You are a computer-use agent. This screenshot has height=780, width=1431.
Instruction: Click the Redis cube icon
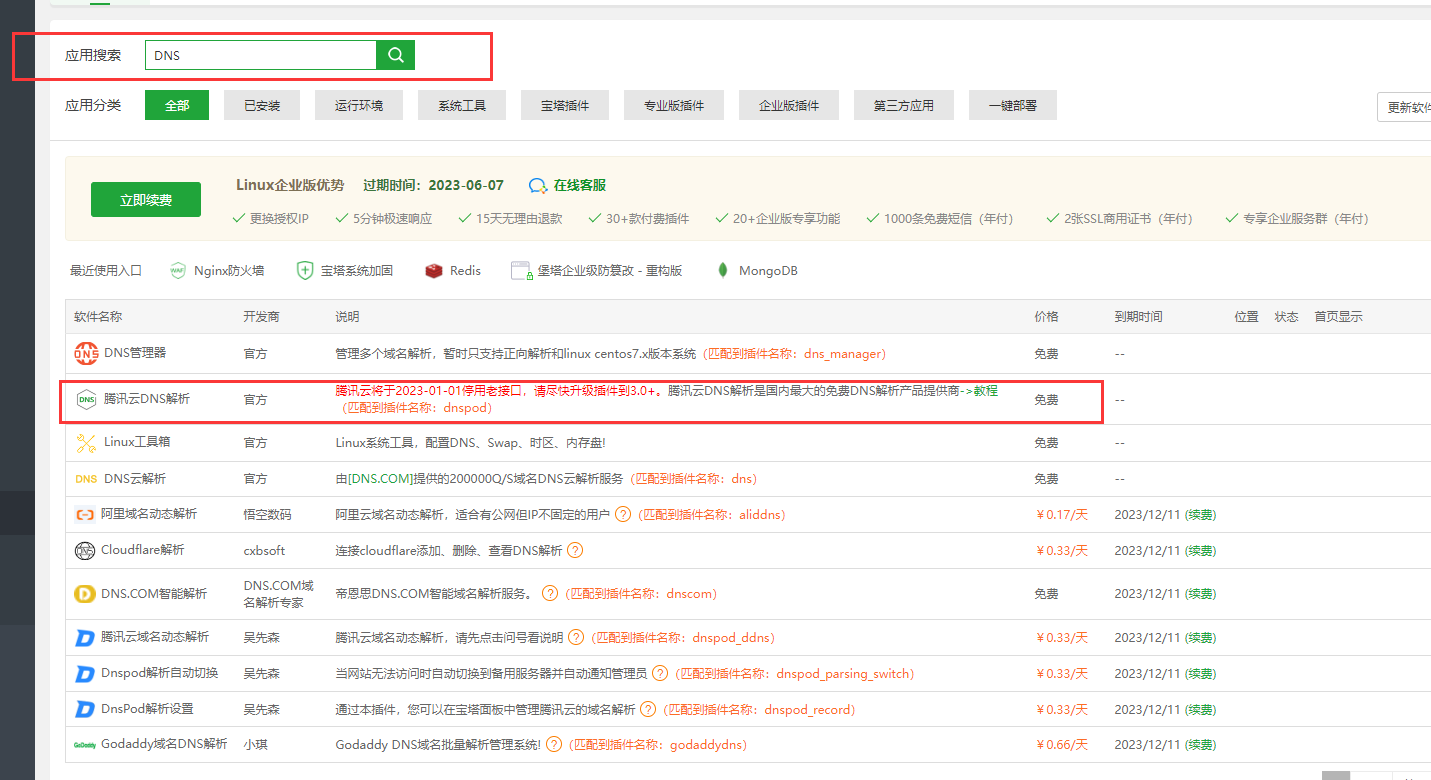click(433, 271)
